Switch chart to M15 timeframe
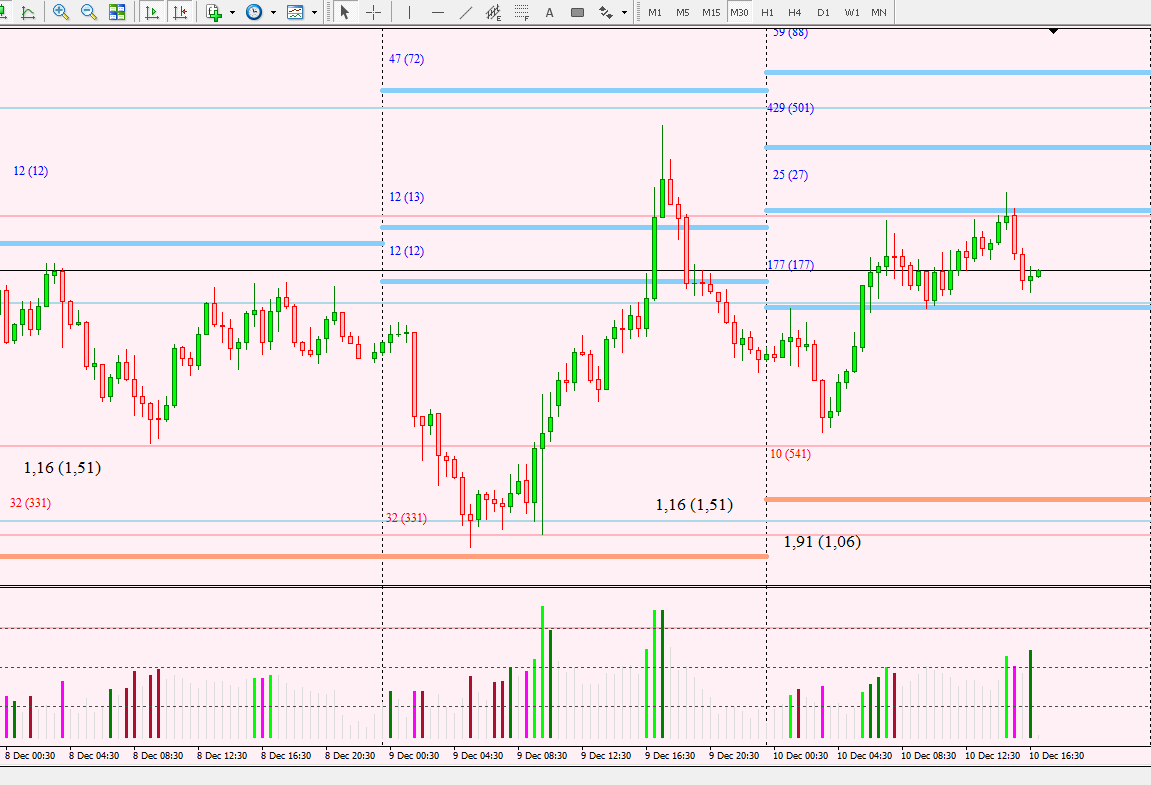 click(x=711, y=12)
